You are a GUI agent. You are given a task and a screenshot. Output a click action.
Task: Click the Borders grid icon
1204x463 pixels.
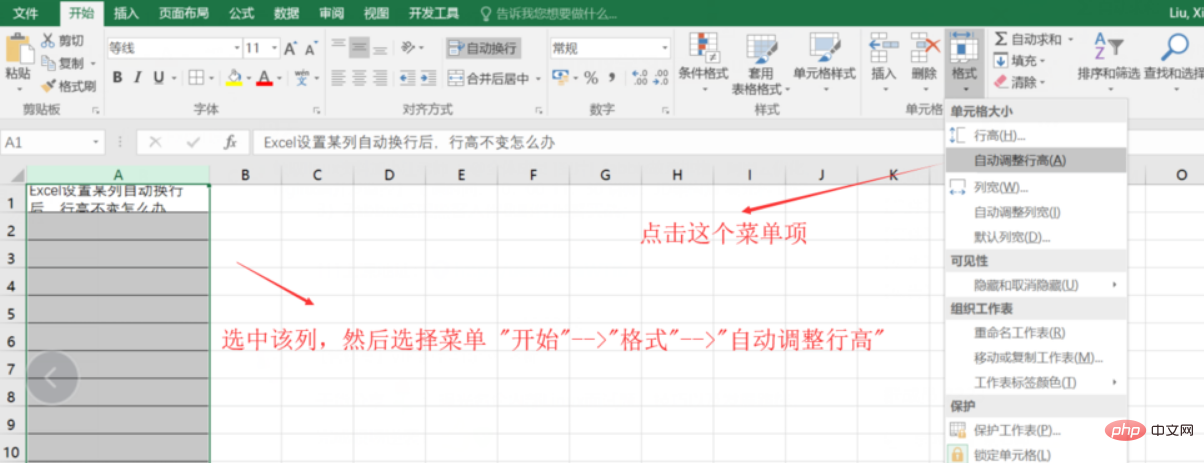pos(196,77)
